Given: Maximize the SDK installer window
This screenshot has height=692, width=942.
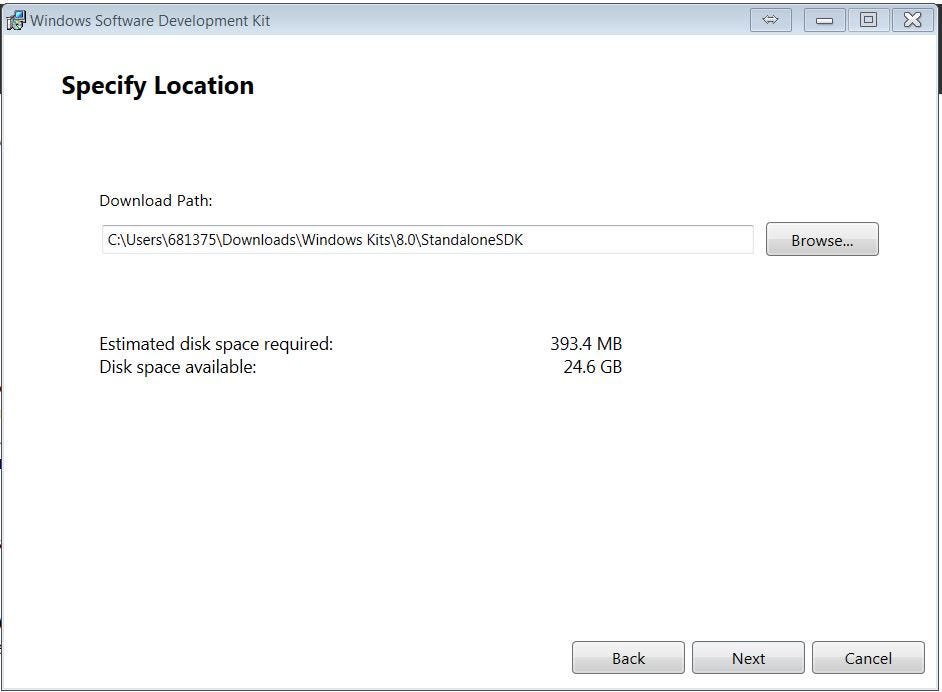Looking at the screenshot, I should point(868,20).
